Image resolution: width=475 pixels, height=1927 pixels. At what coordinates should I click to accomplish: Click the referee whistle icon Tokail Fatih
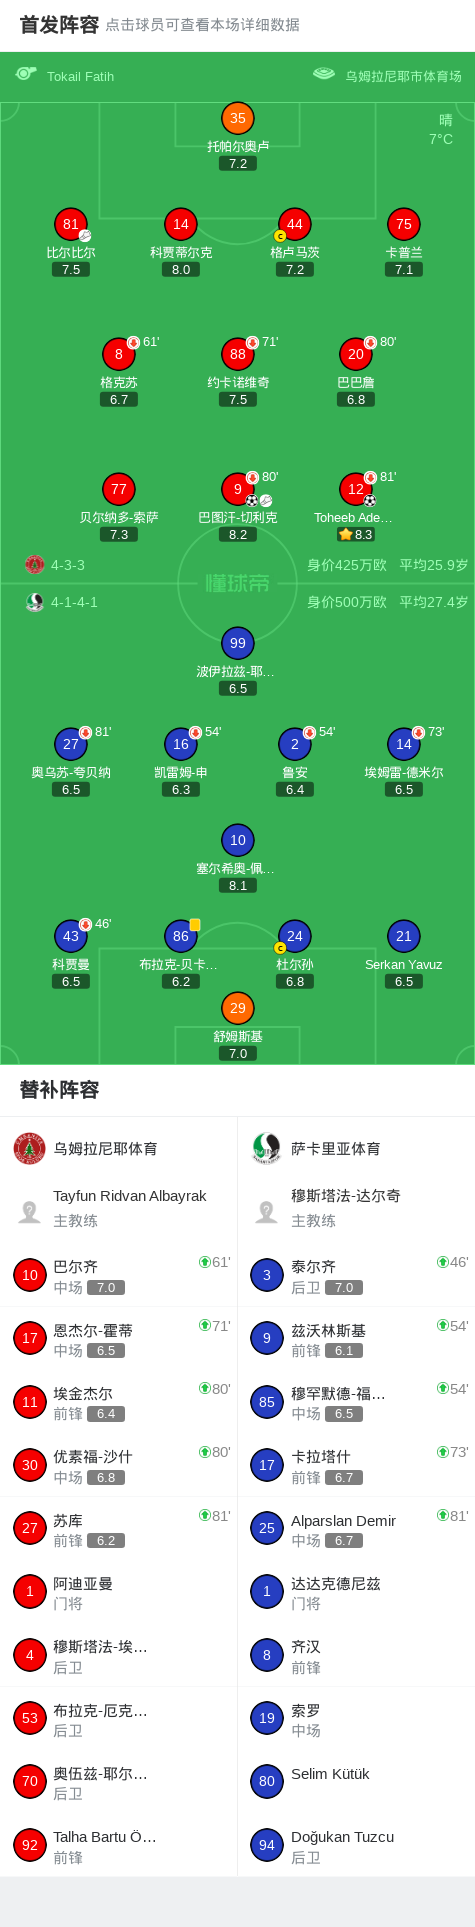(x=26, y=74)
